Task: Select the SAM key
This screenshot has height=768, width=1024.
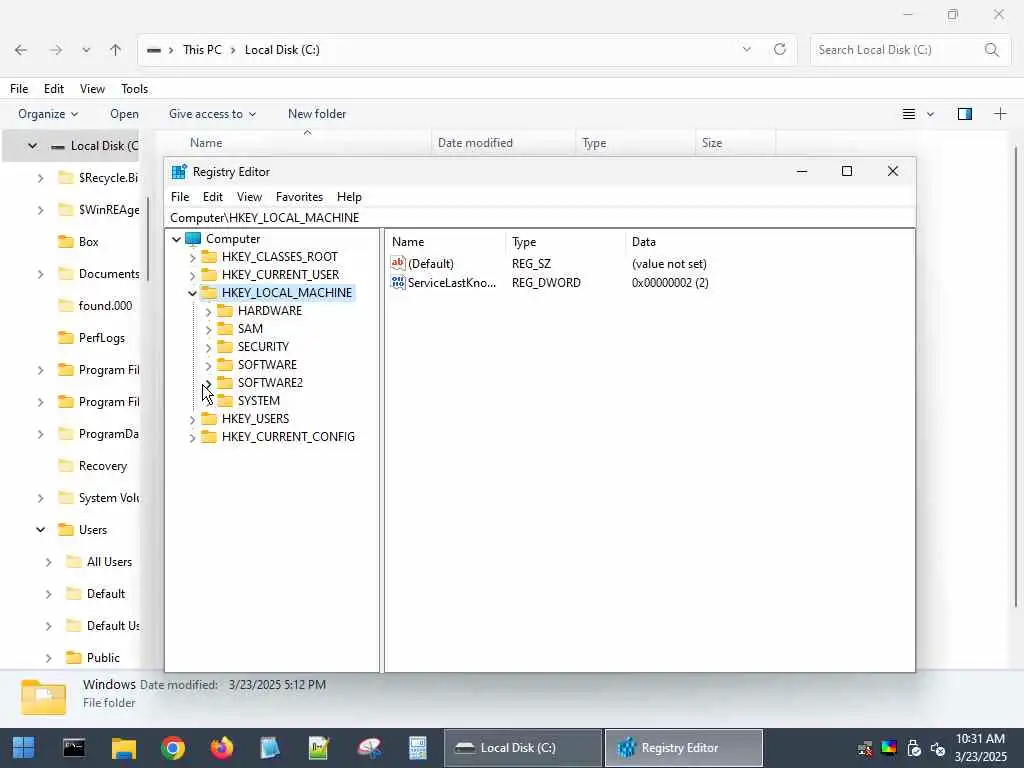Action: tap(250, 329)
